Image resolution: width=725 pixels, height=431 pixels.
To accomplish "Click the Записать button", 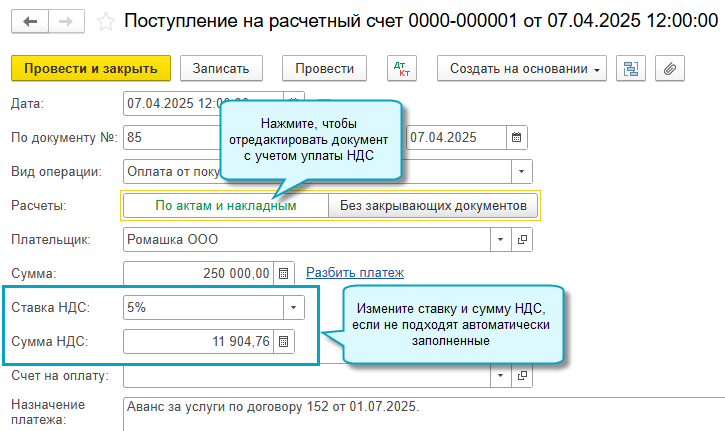I will 221,68.
